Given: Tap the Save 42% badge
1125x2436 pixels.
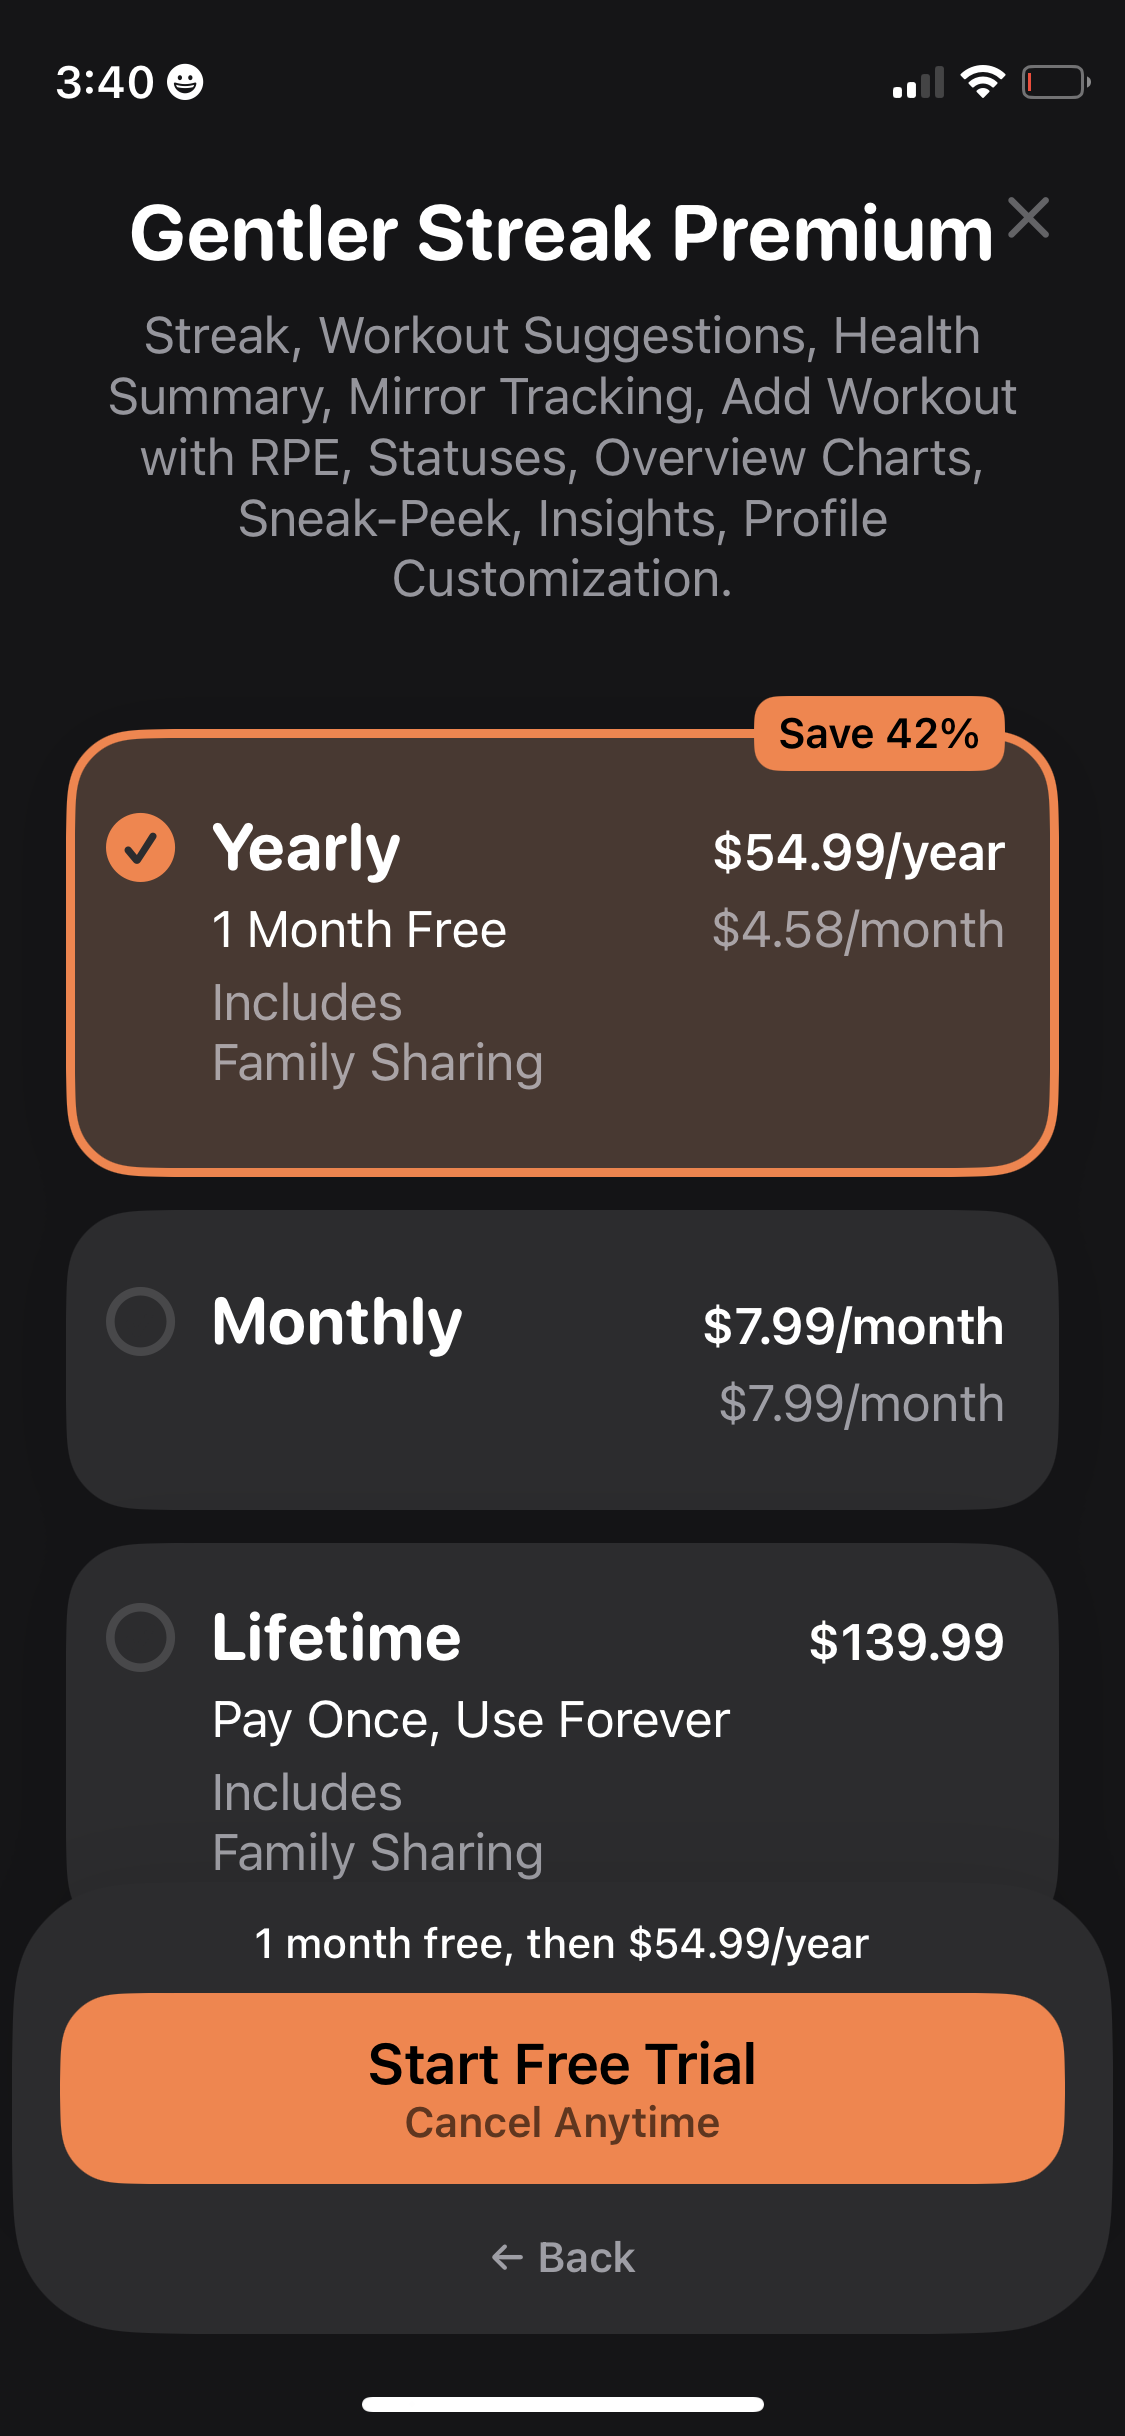Looking at the screenshot, I should click(878, 734).
